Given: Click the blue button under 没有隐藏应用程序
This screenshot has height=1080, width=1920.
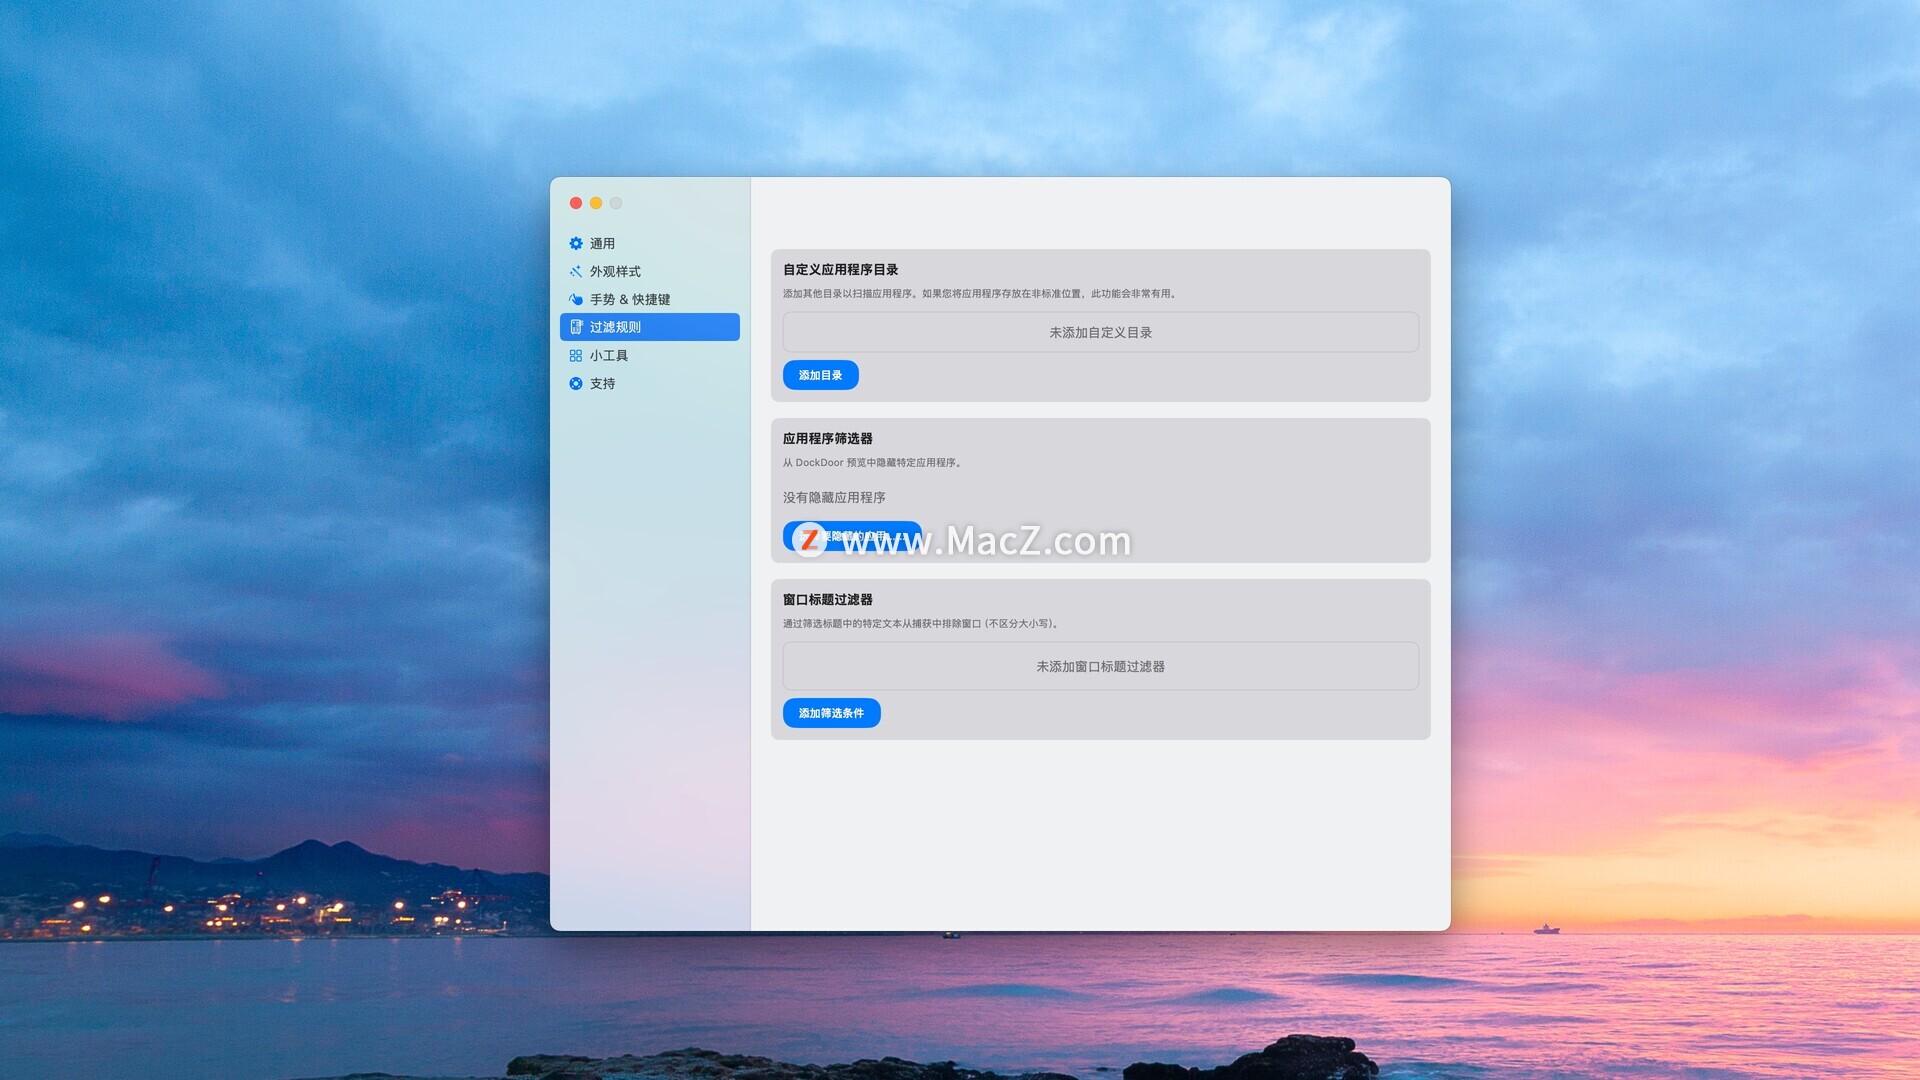Looking at the screenshot, I should coord(852,536).
